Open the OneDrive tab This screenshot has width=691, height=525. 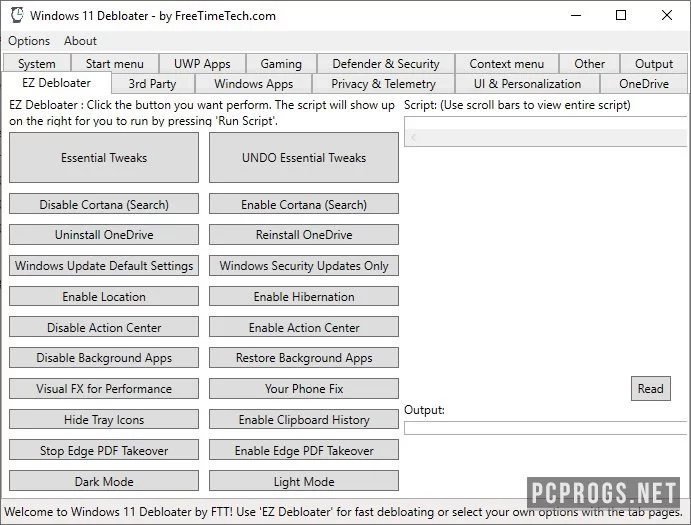644,84
